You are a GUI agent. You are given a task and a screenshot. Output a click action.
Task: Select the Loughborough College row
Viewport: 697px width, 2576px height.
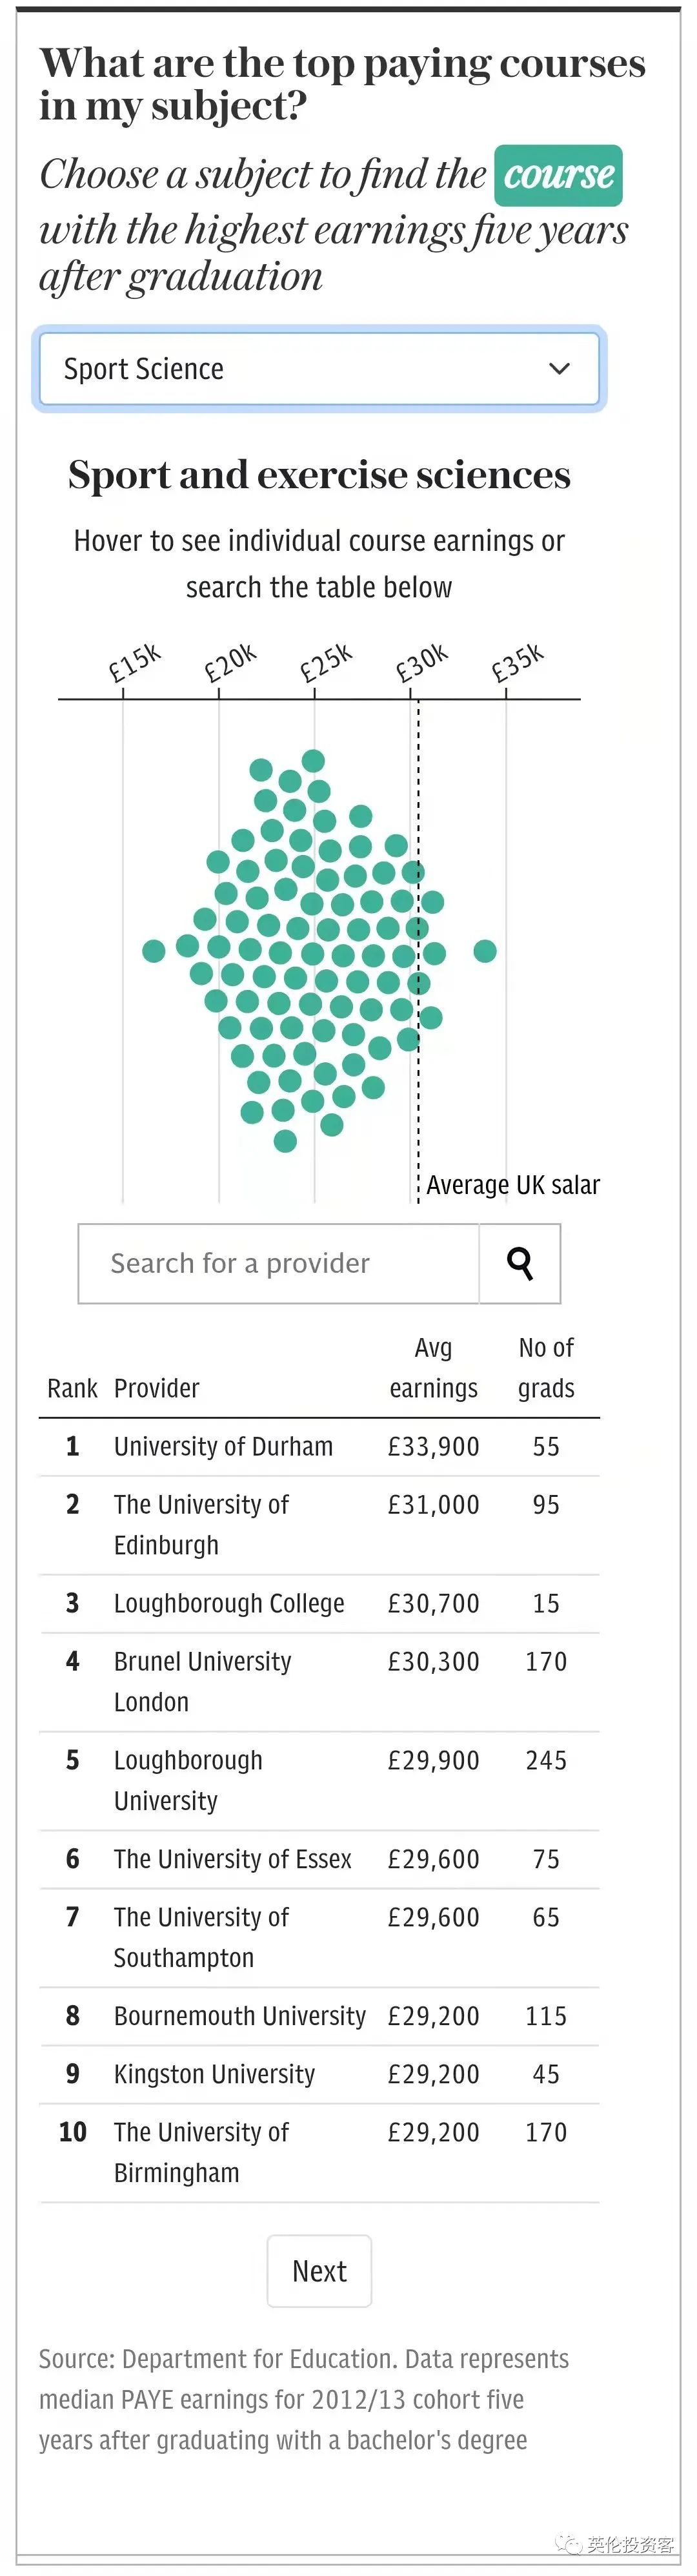coord(319,1604)
